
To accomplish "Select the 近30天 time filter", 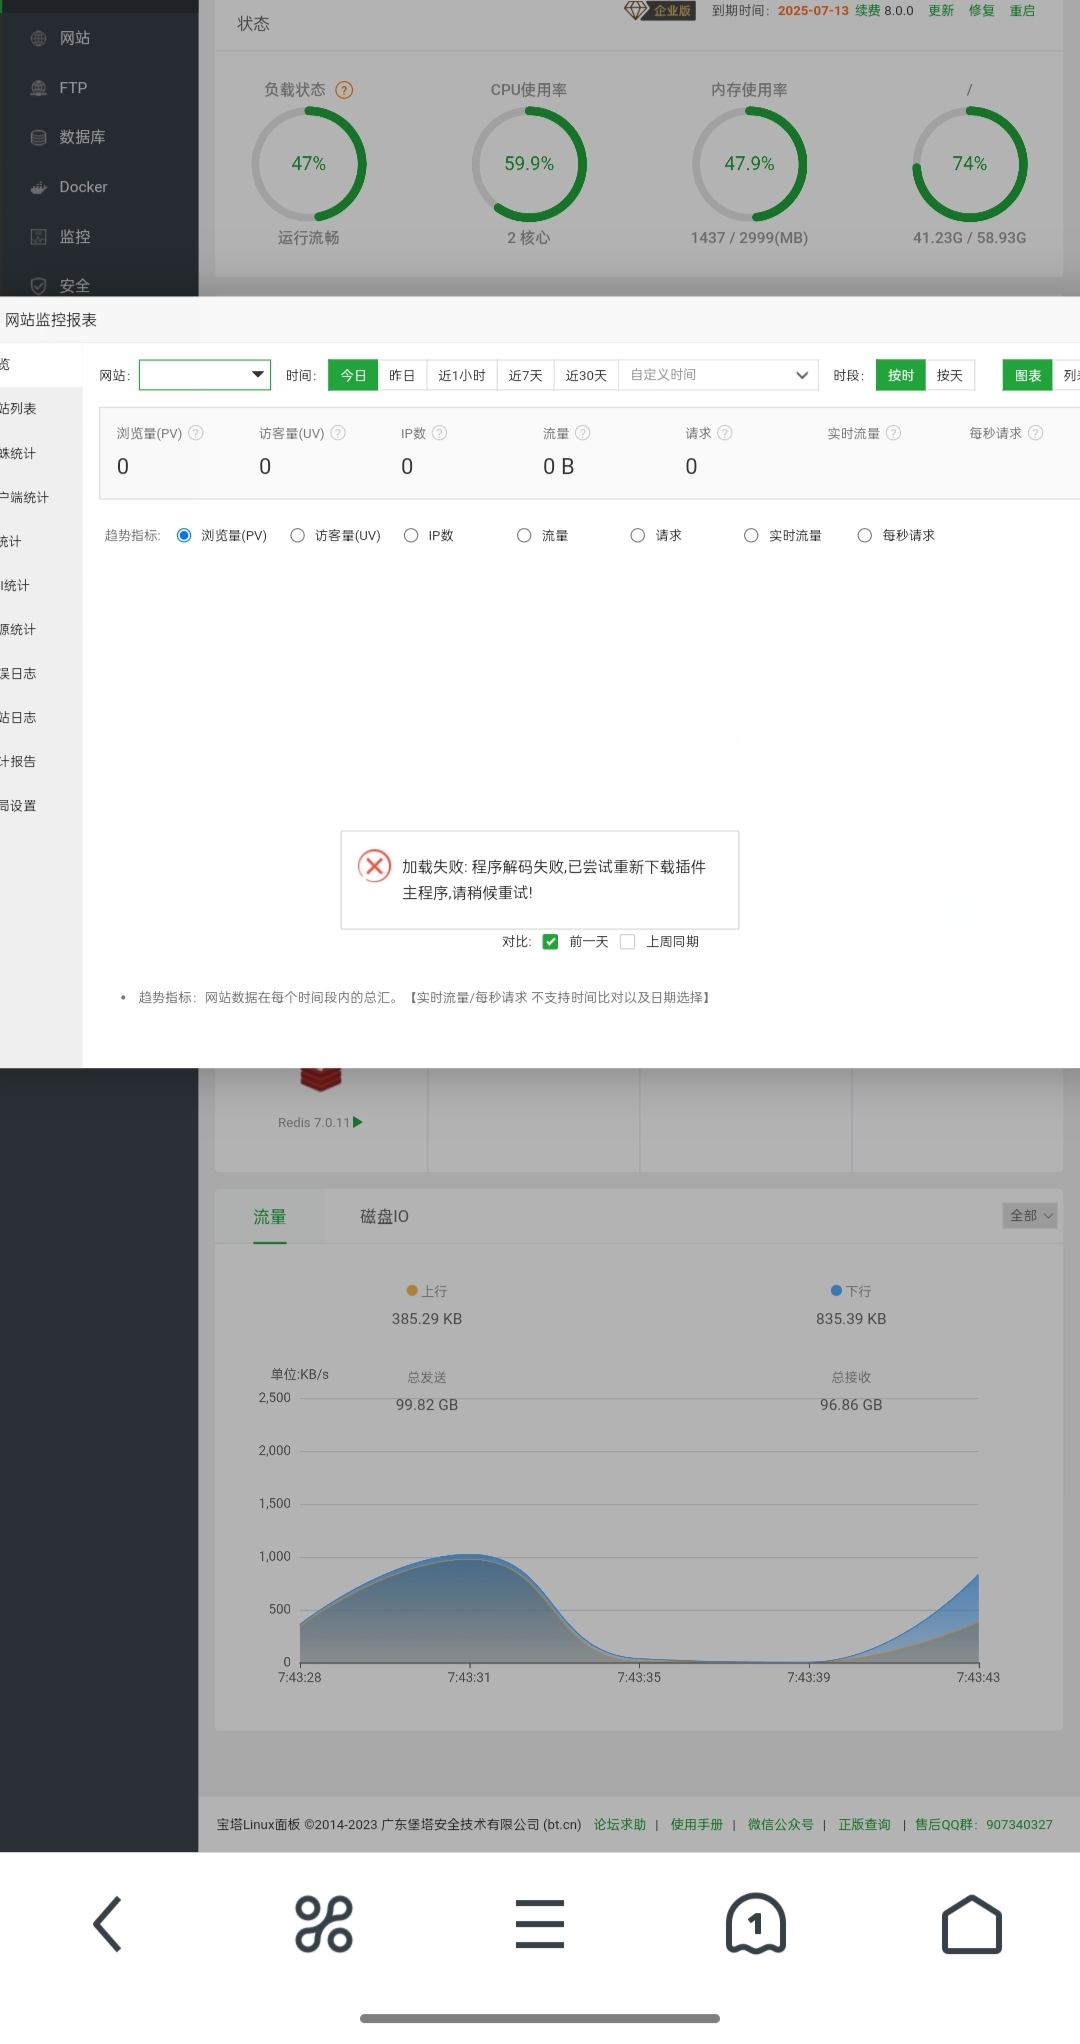I will [586, 375].
